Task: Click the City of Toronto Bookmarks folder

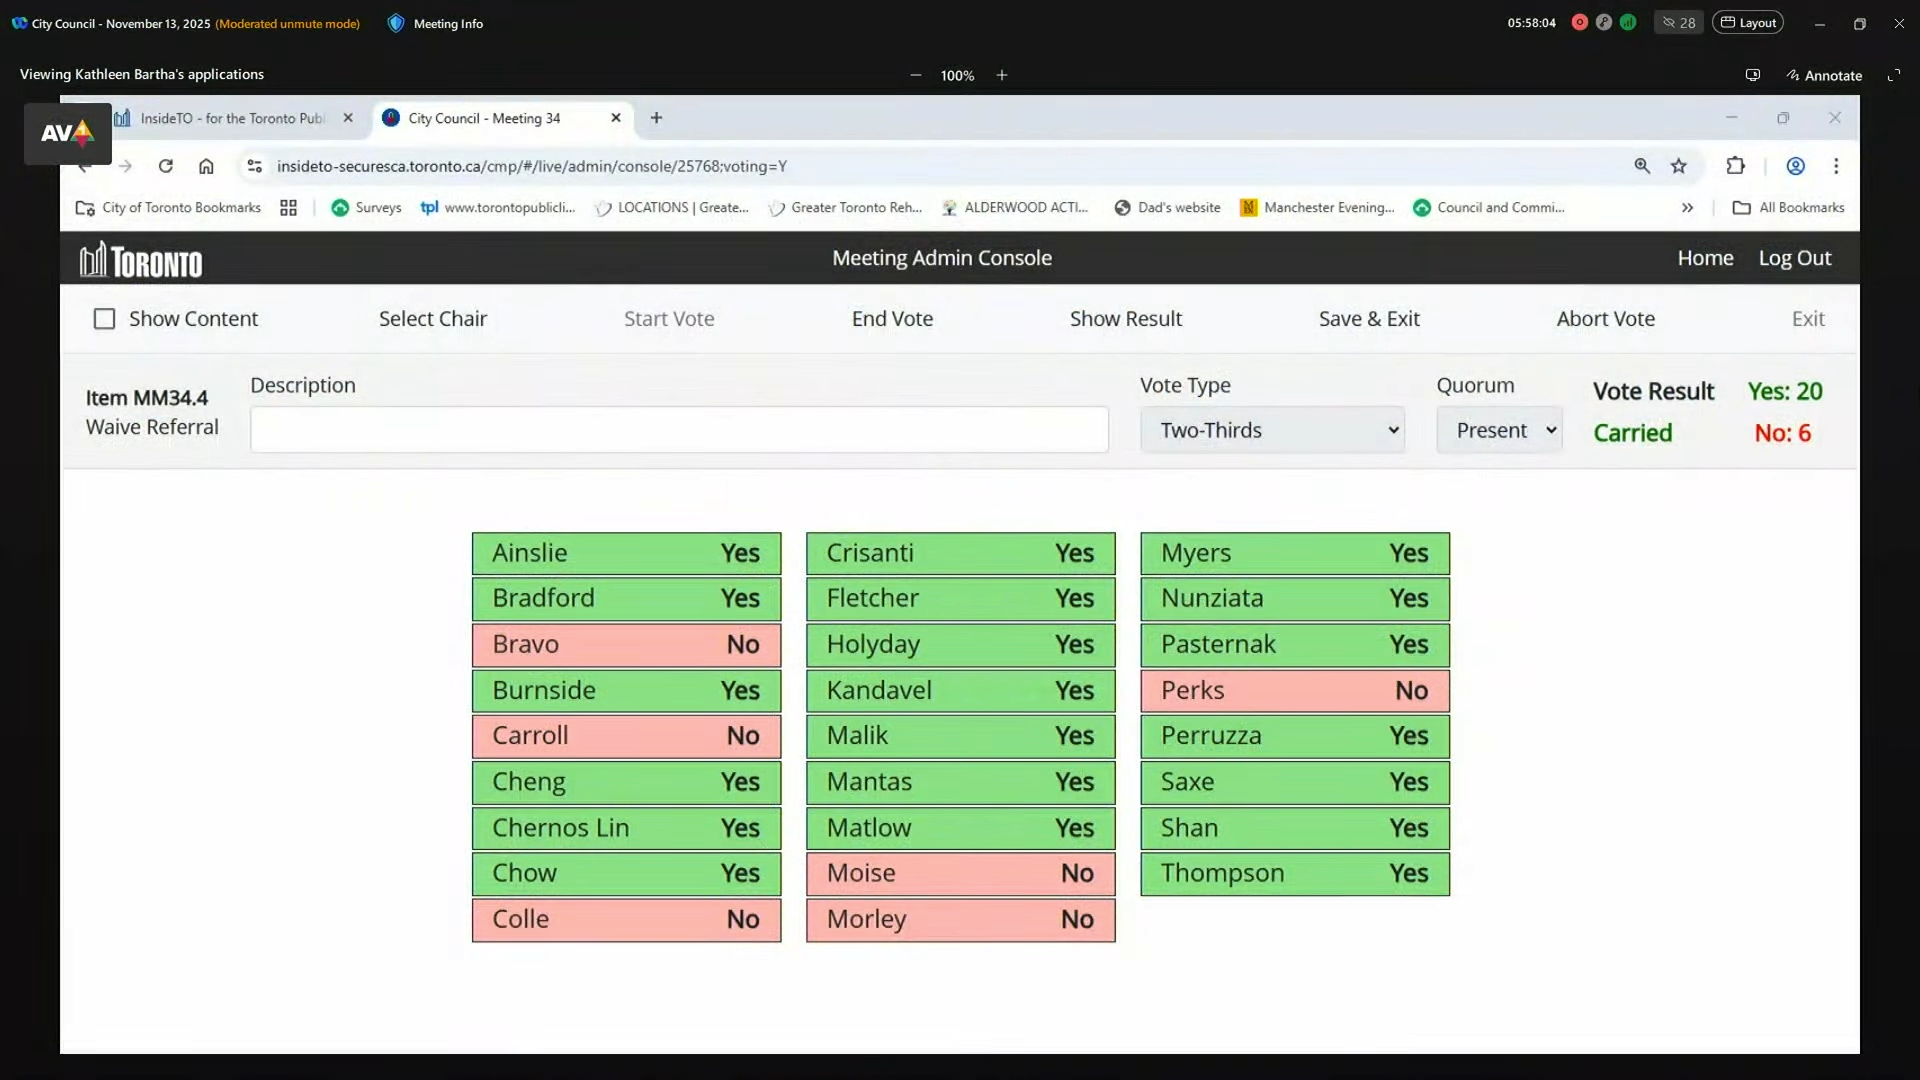Action: 167,207
